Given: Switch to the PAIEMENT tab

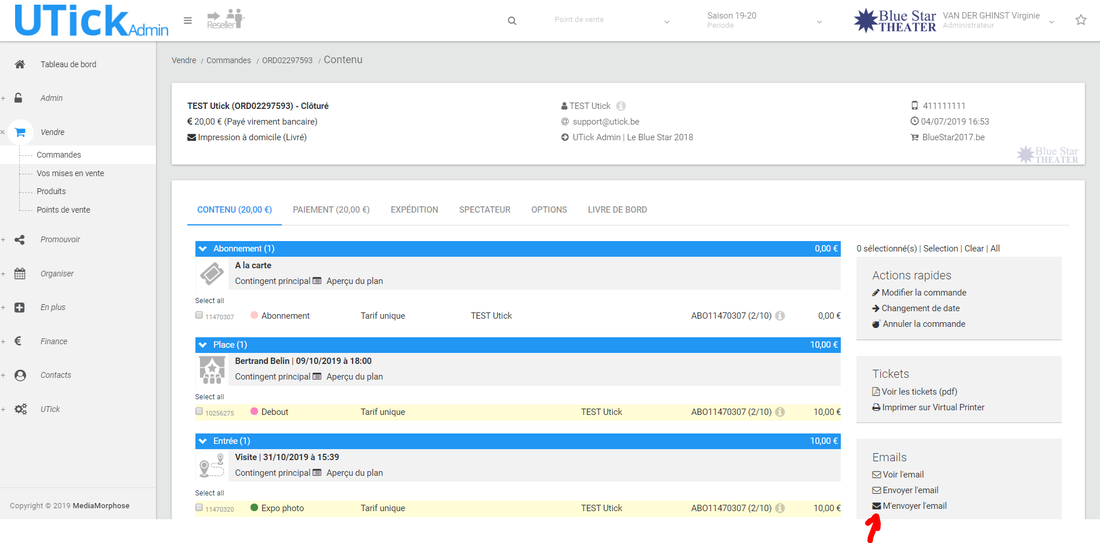Looking at the screenshot, I should click(331, 210).
